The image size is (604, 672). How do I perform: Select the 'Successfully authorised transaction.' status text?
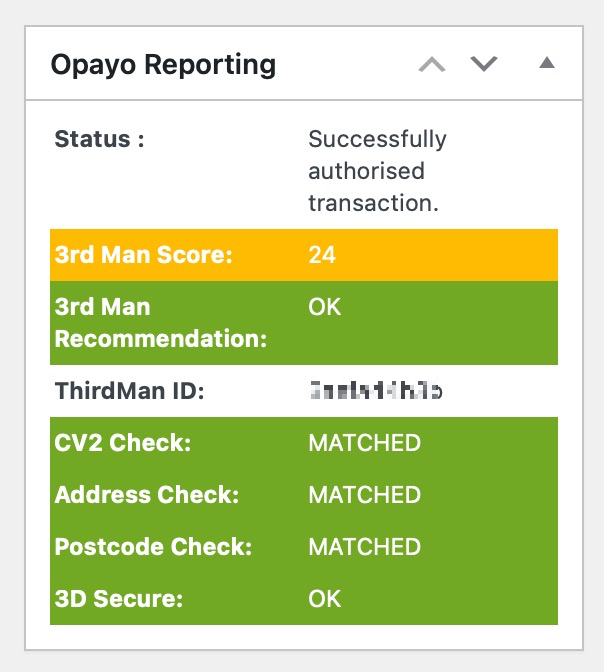tap(377, 171)
